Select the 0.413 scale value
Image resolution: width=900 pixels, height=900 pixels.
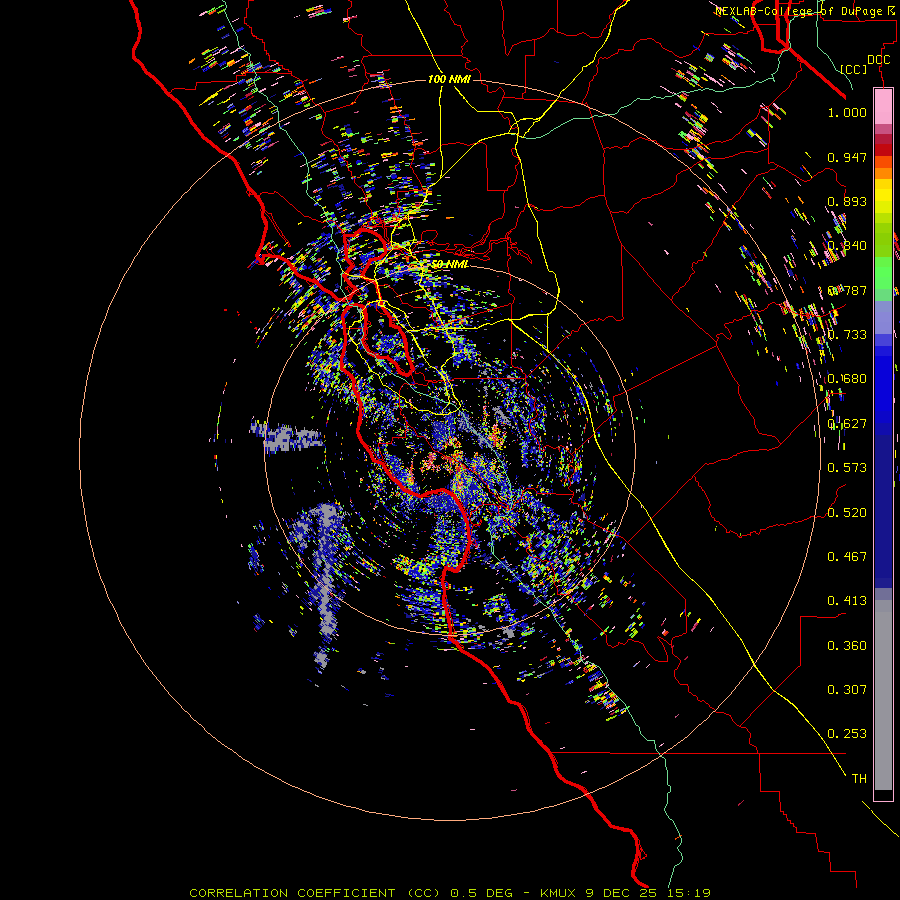[x=847, y=601]
